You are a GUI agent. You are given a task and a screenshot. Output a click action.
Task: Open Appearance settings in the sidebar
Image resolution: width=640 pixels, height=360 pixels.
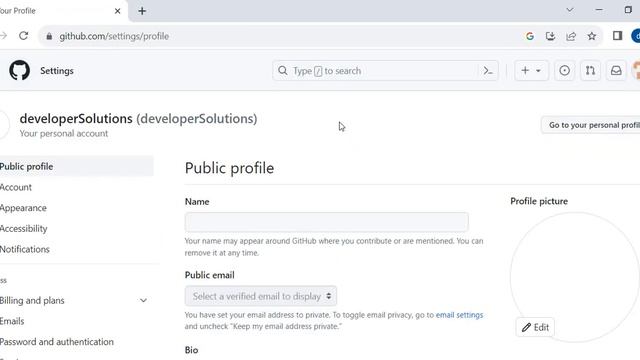(x=23, y=208)
